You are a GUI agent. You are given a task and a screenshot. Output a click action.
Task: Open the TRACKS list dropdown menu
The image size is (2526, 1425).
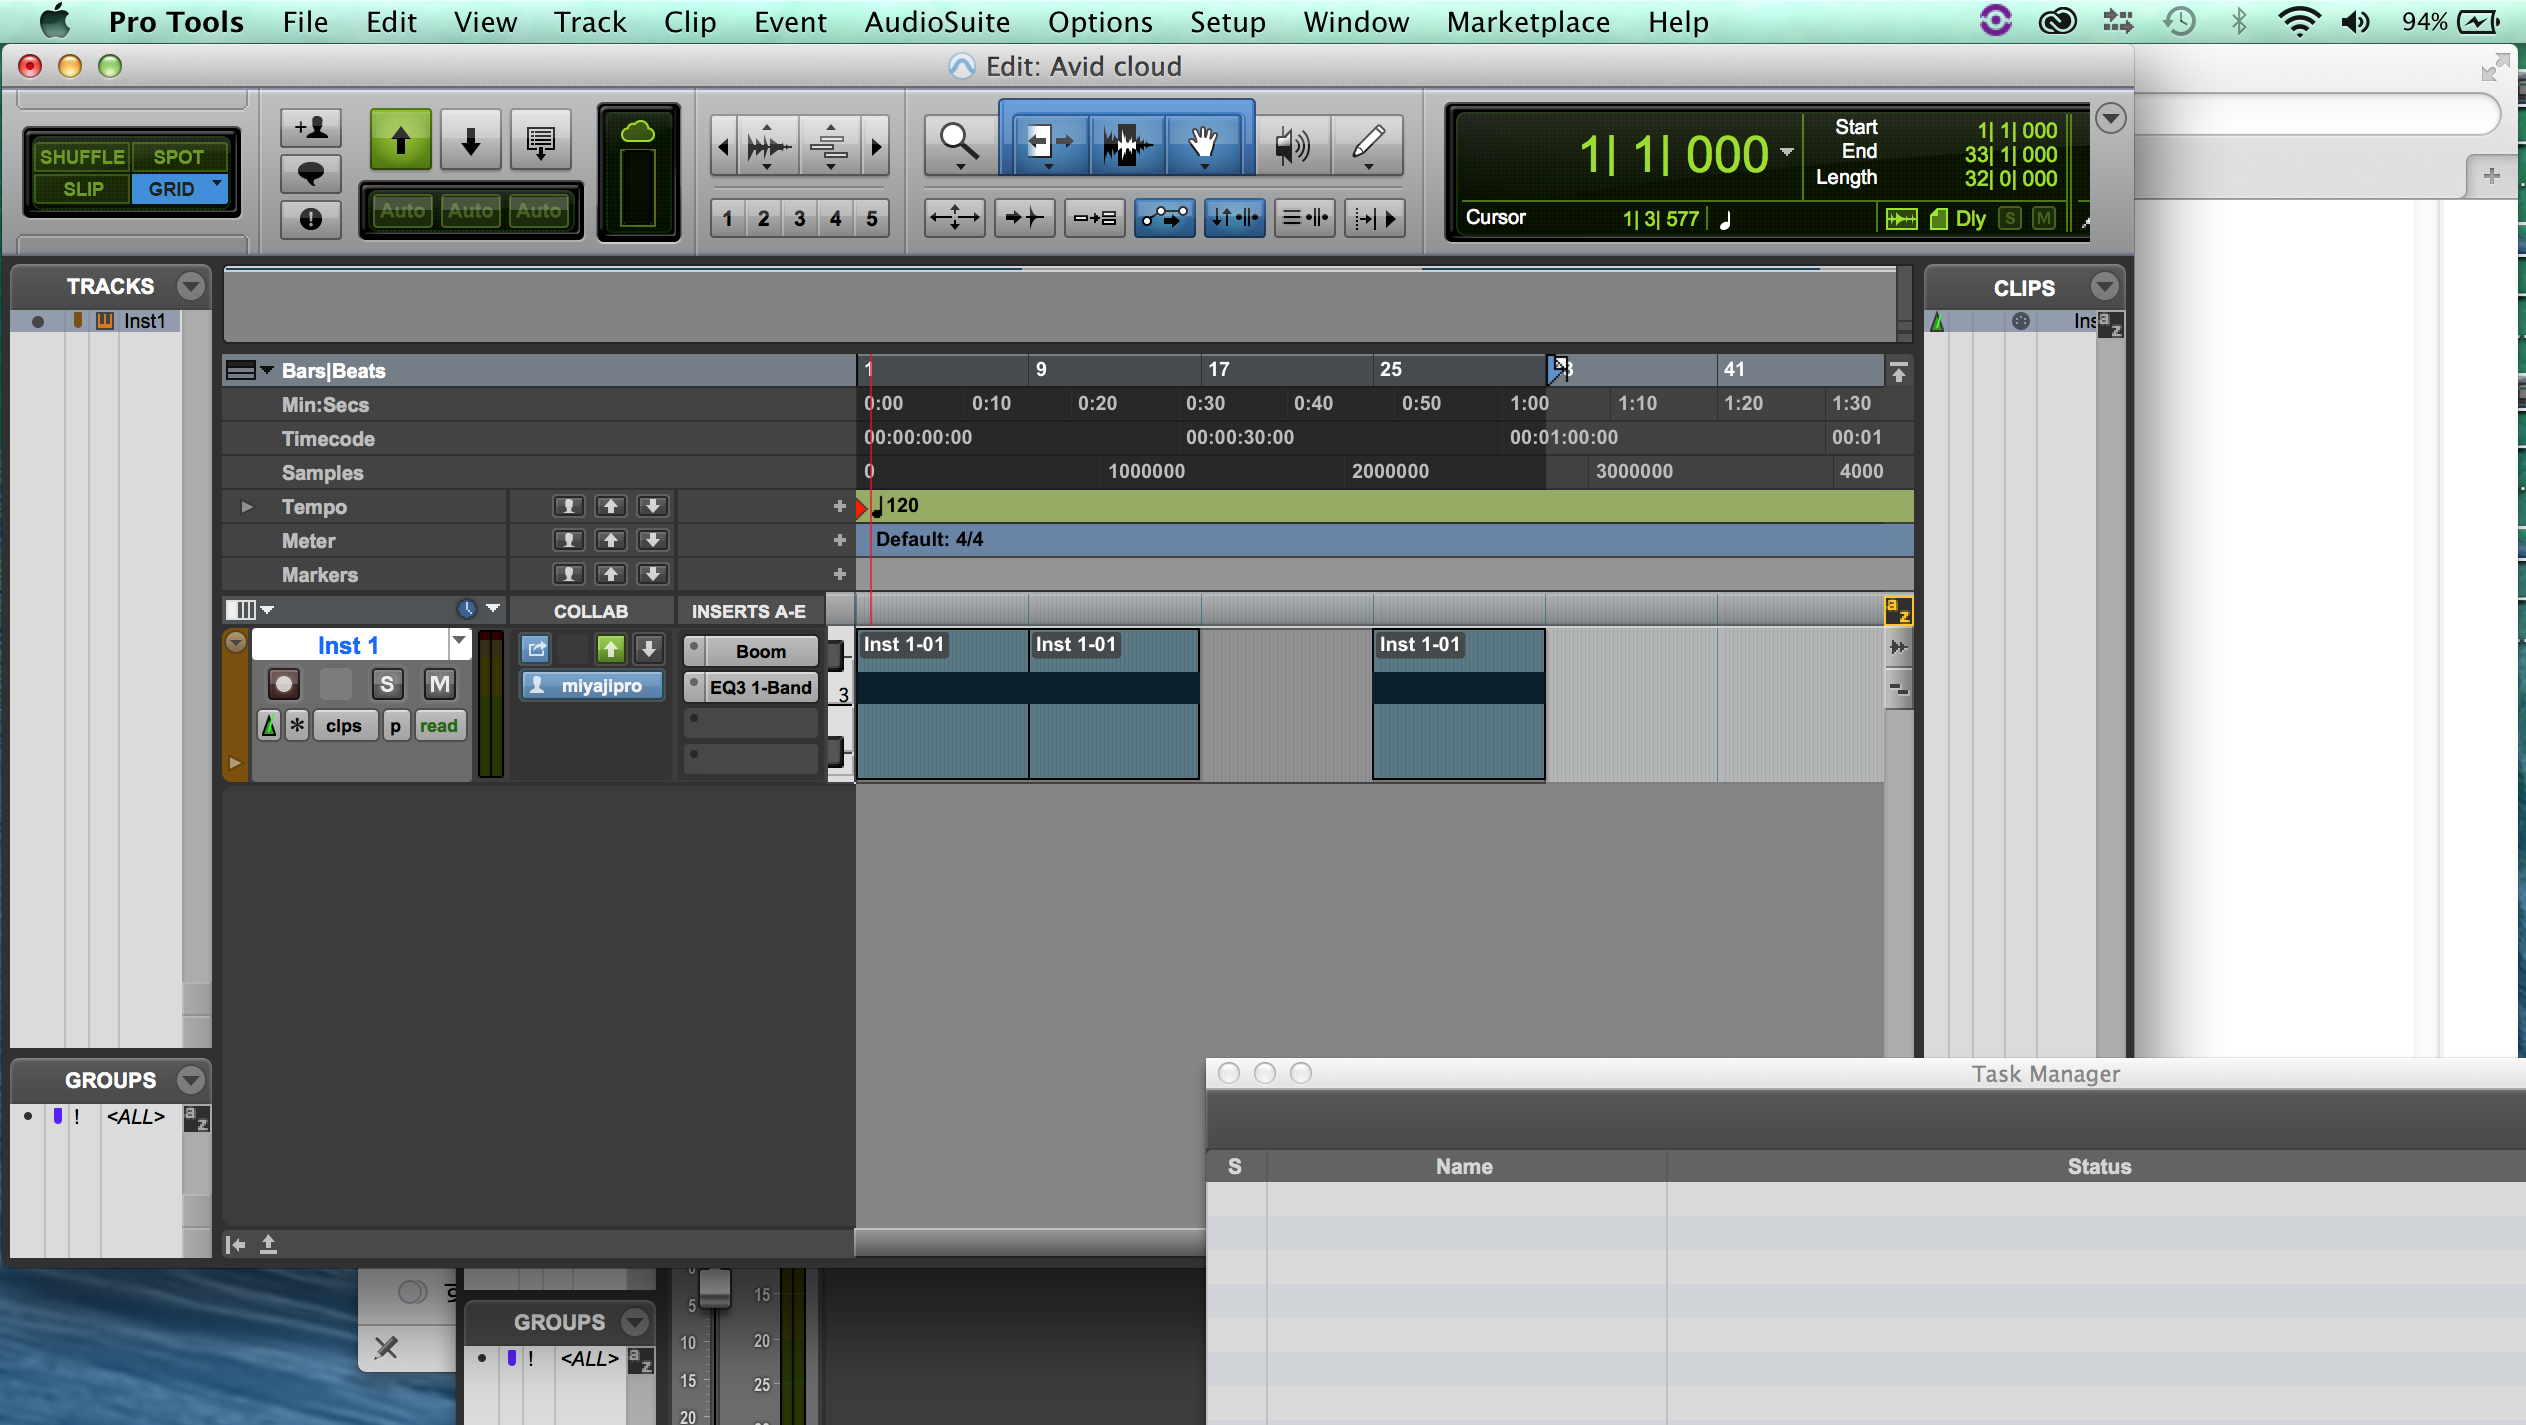[x=191, y=286]
